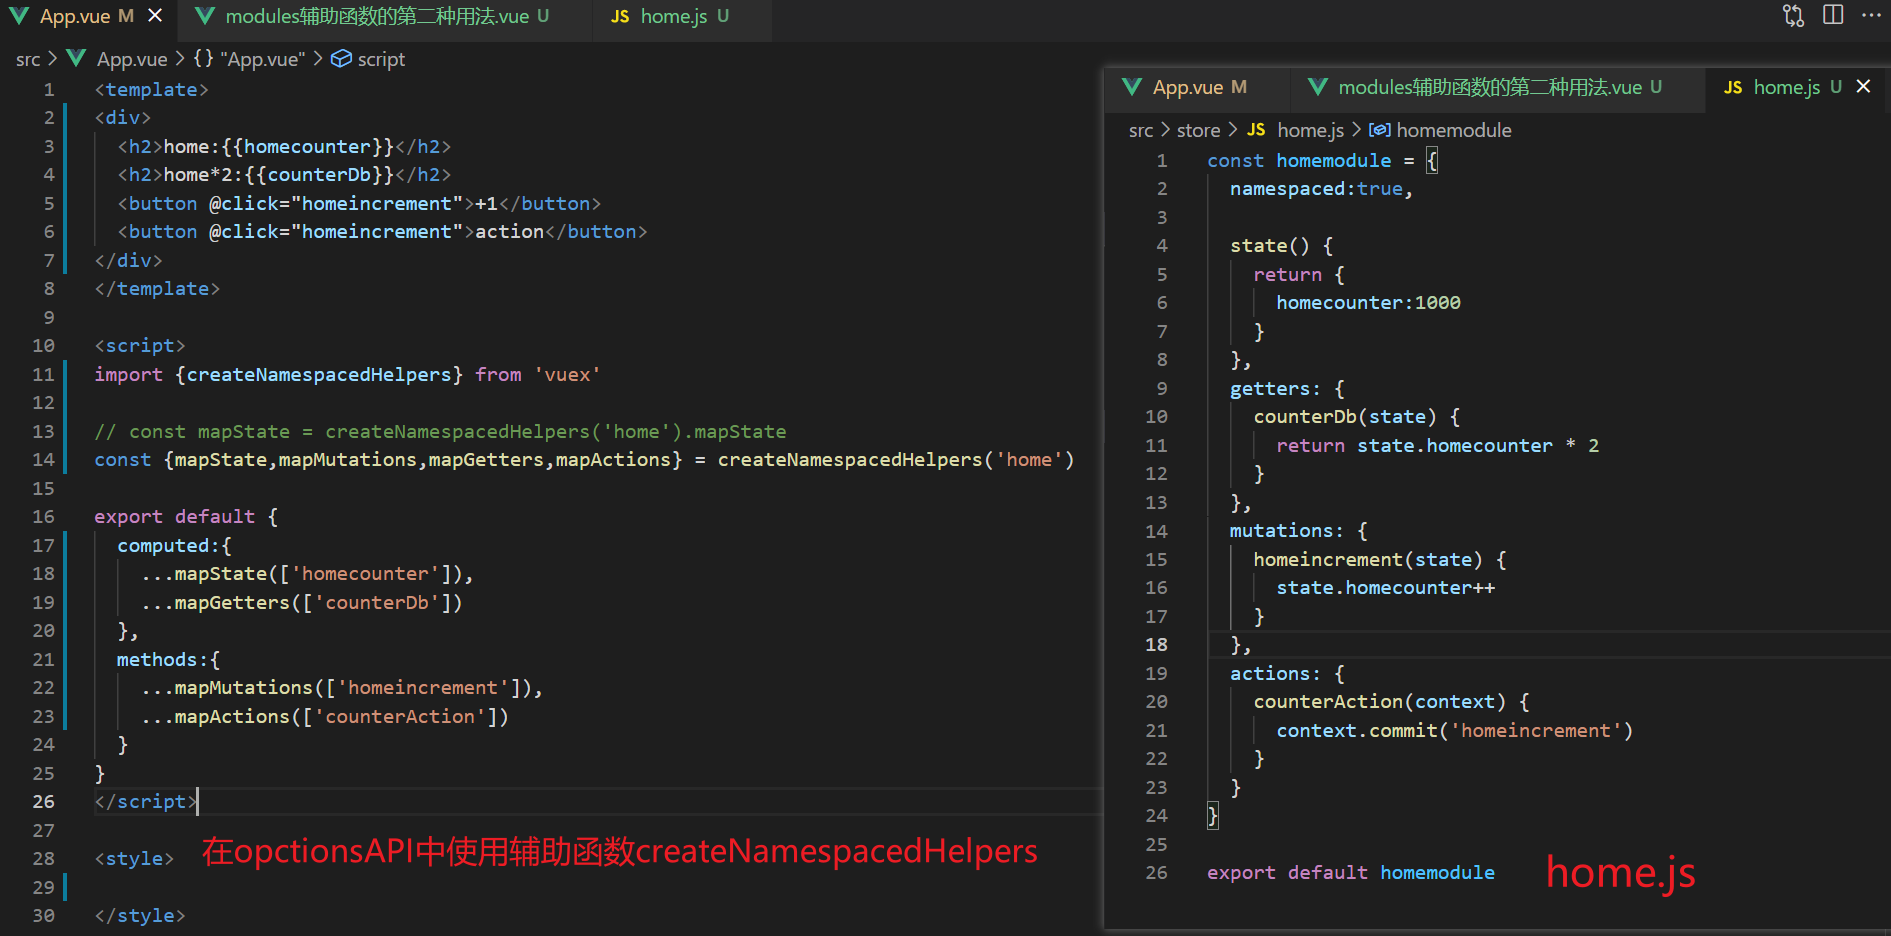Click script symbol icon in breadcrumb
This screenshot has width=1891, height=936.
point(341,59)
